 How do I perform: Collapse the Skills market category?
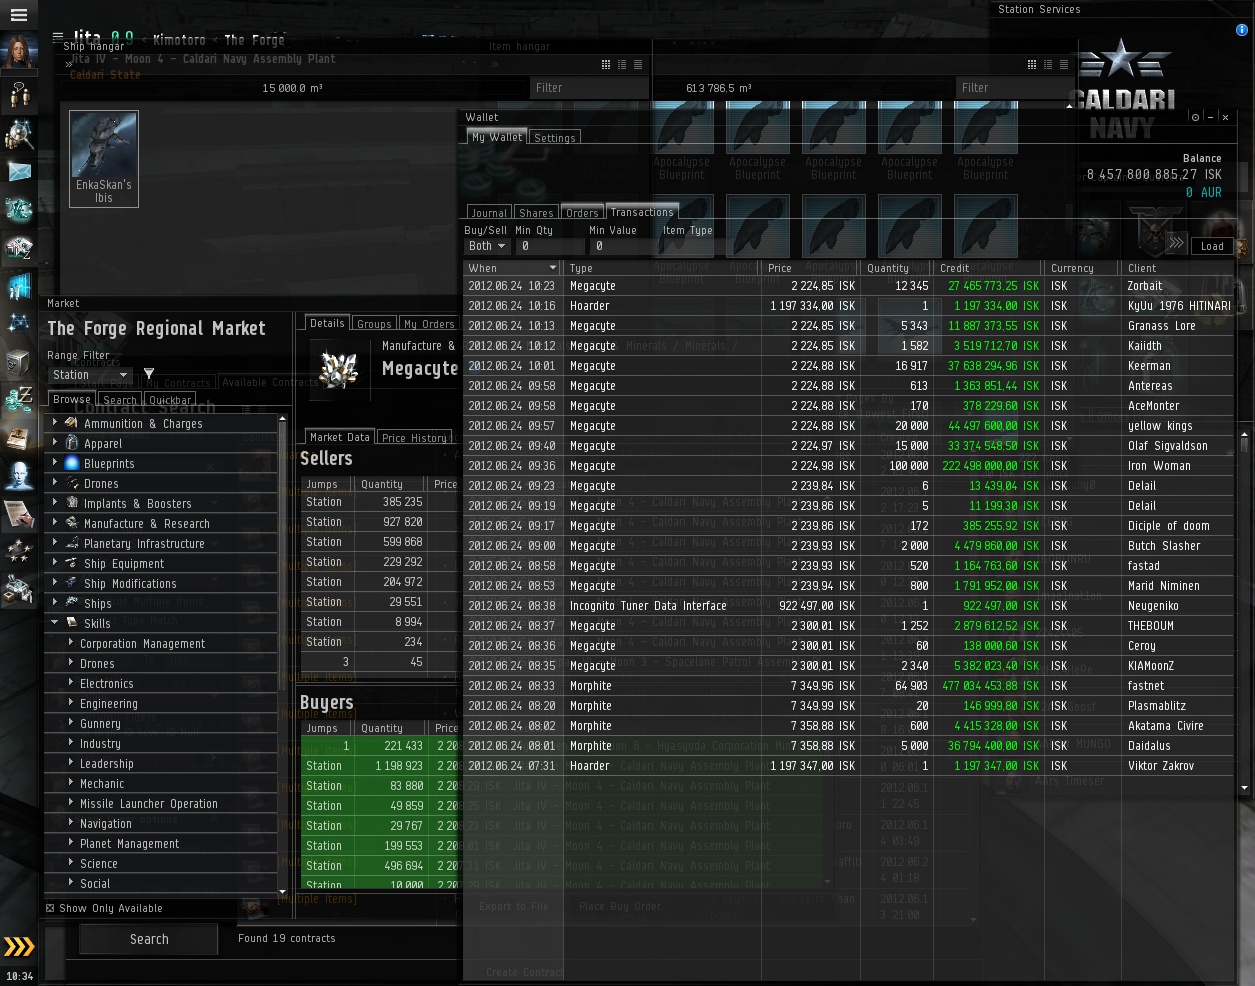55,623
